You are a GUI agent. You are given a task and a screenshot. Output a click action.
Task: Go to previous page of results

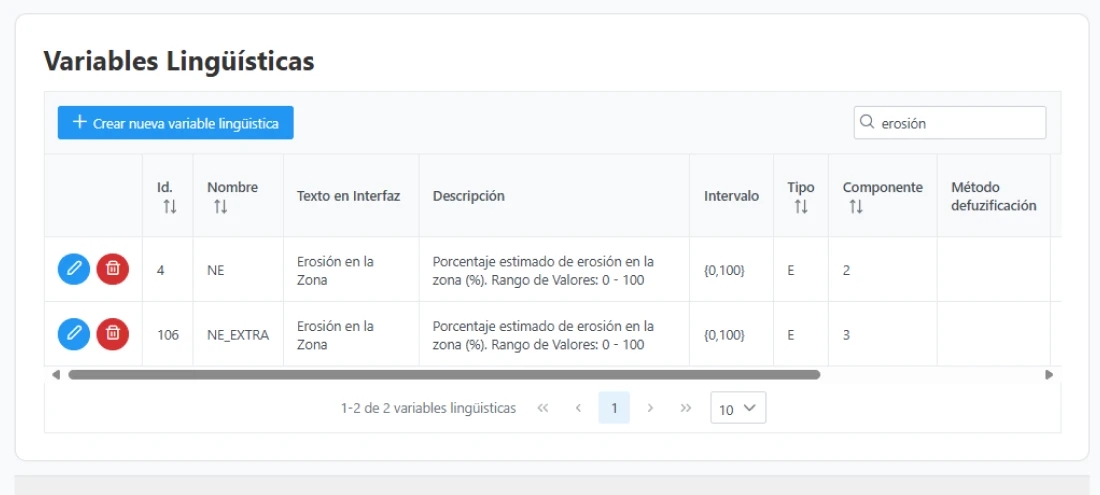pos(578,408)
